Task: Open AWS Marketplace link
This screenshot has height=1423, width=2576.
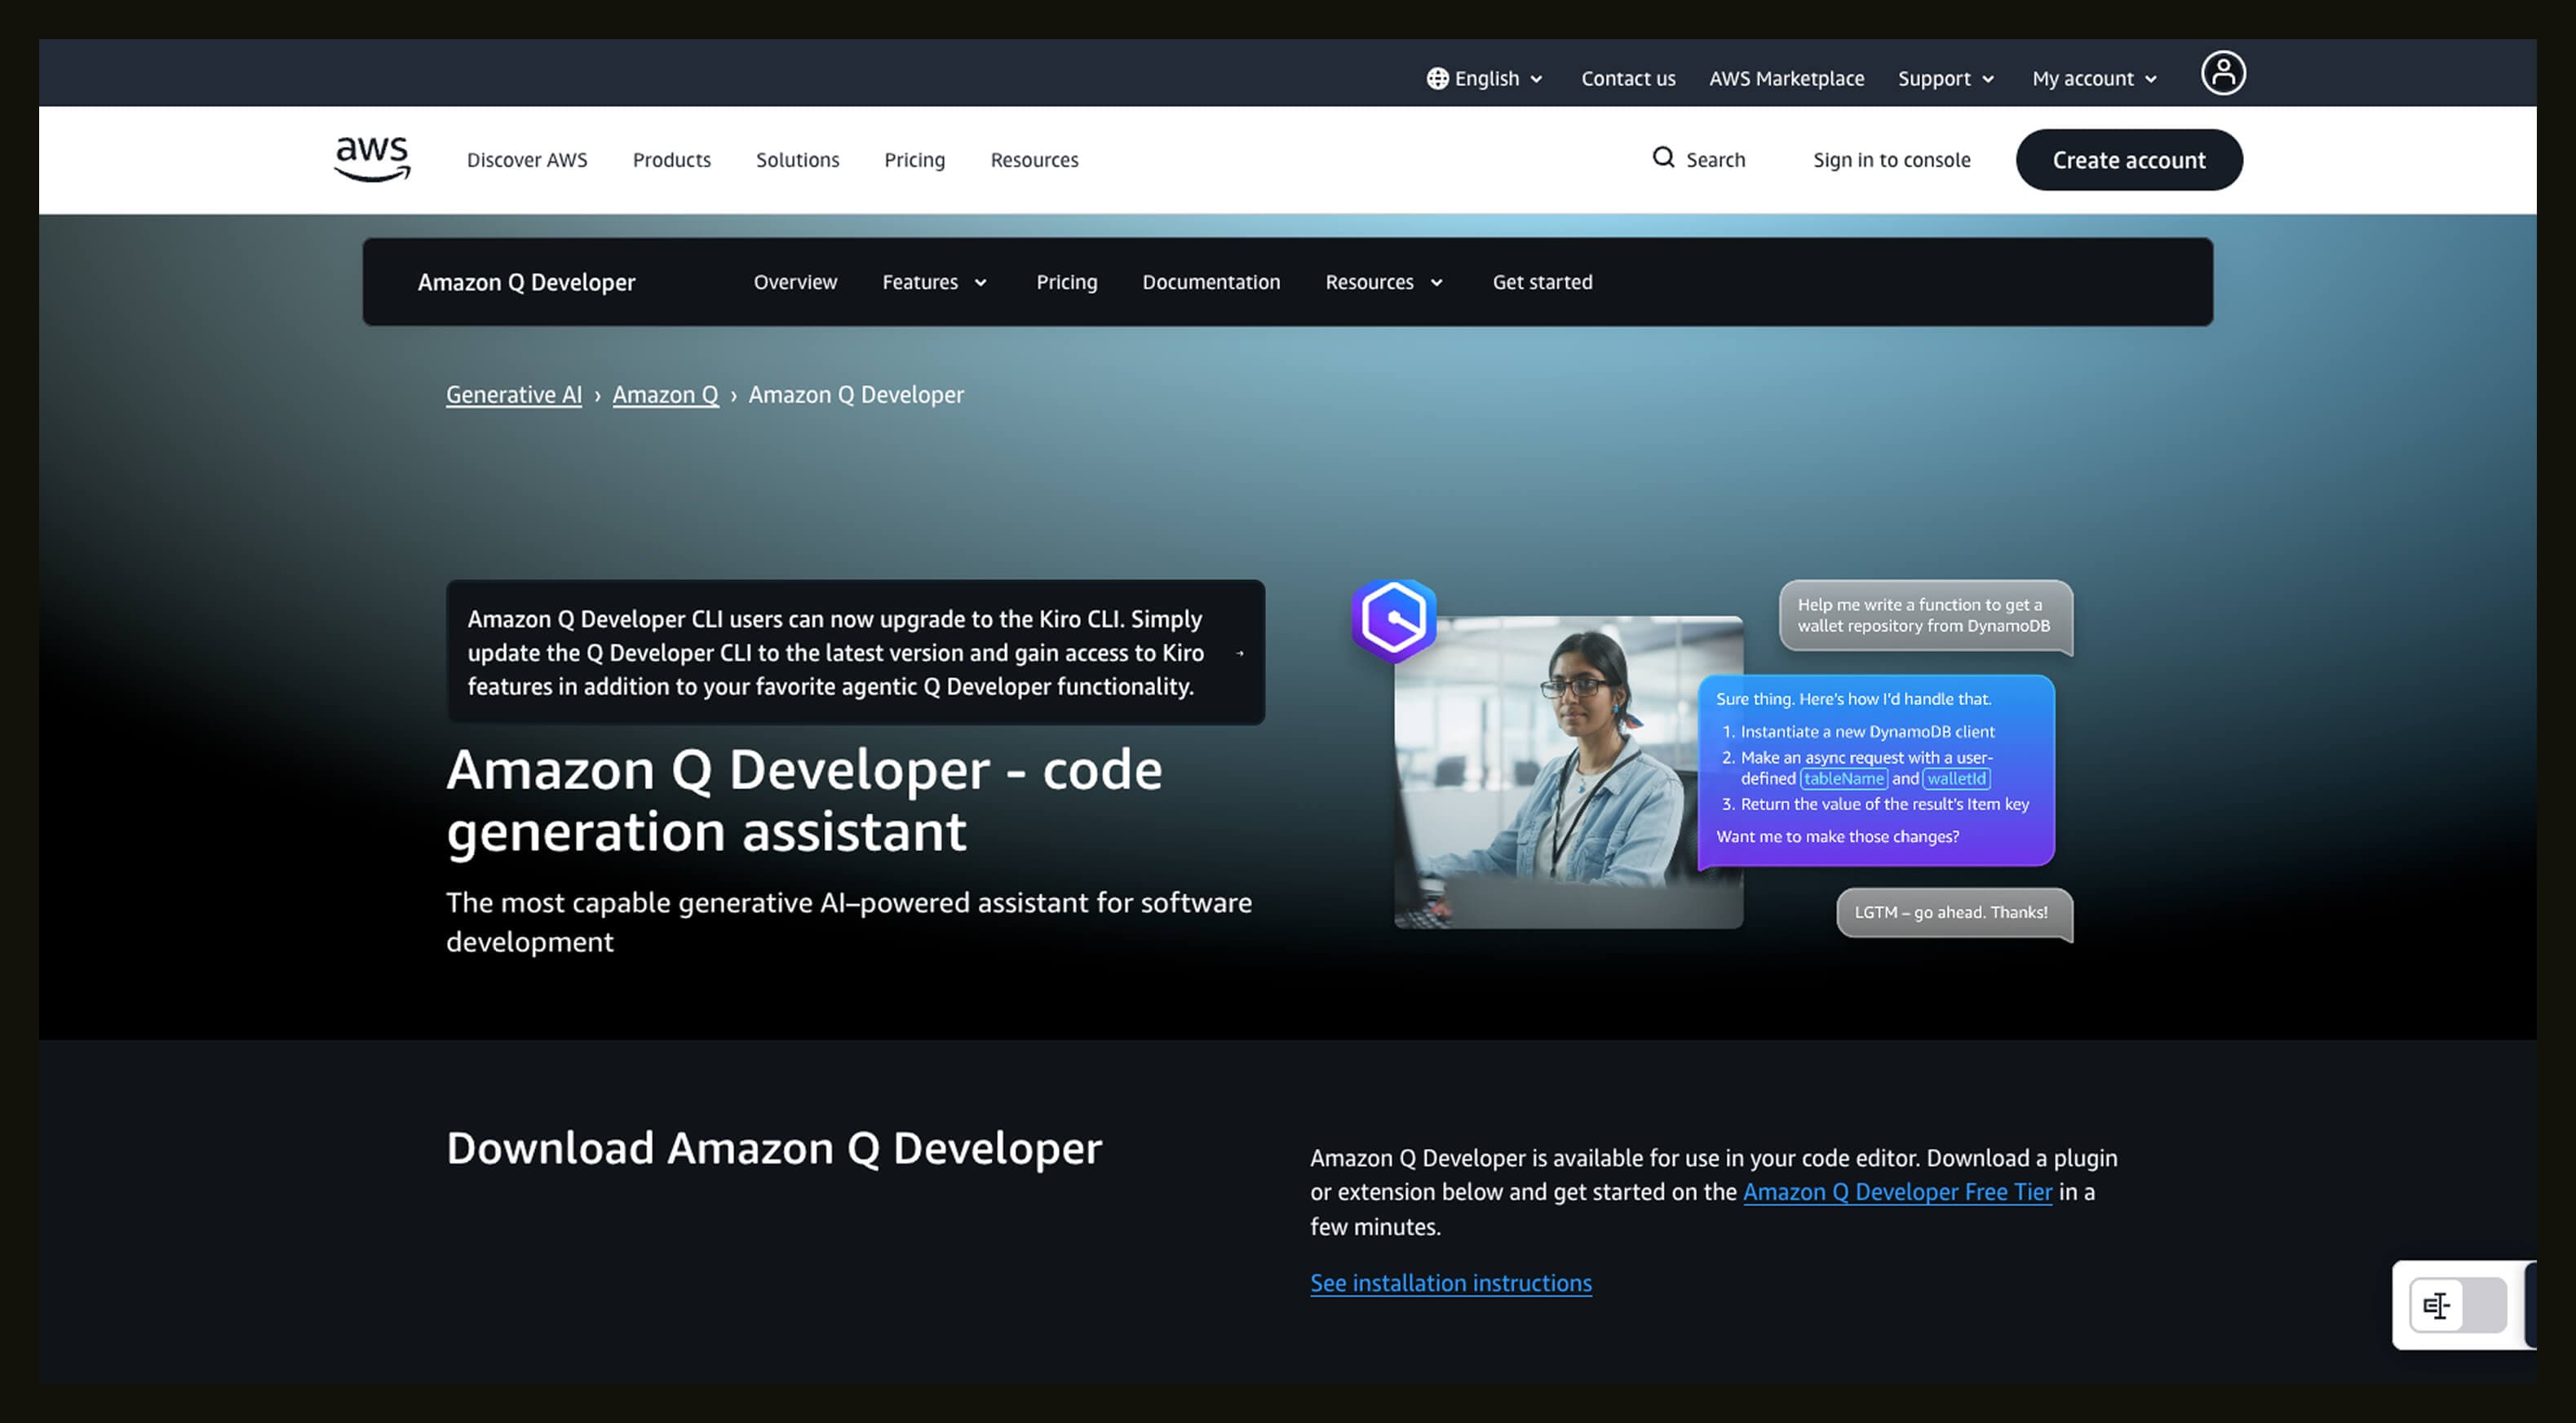Action: (x=1786, y=78)
